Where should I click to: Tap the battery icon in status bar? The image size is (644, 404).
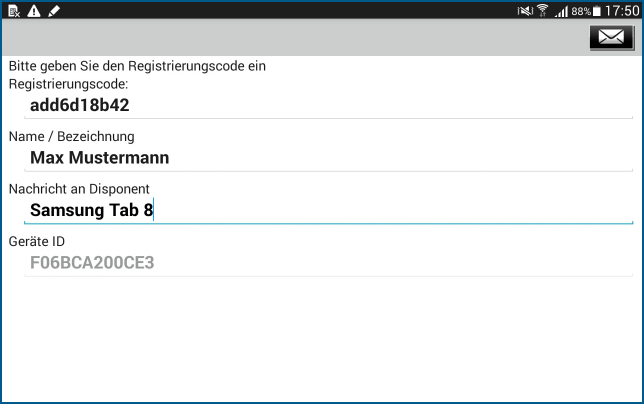click(x=597, y=11)
